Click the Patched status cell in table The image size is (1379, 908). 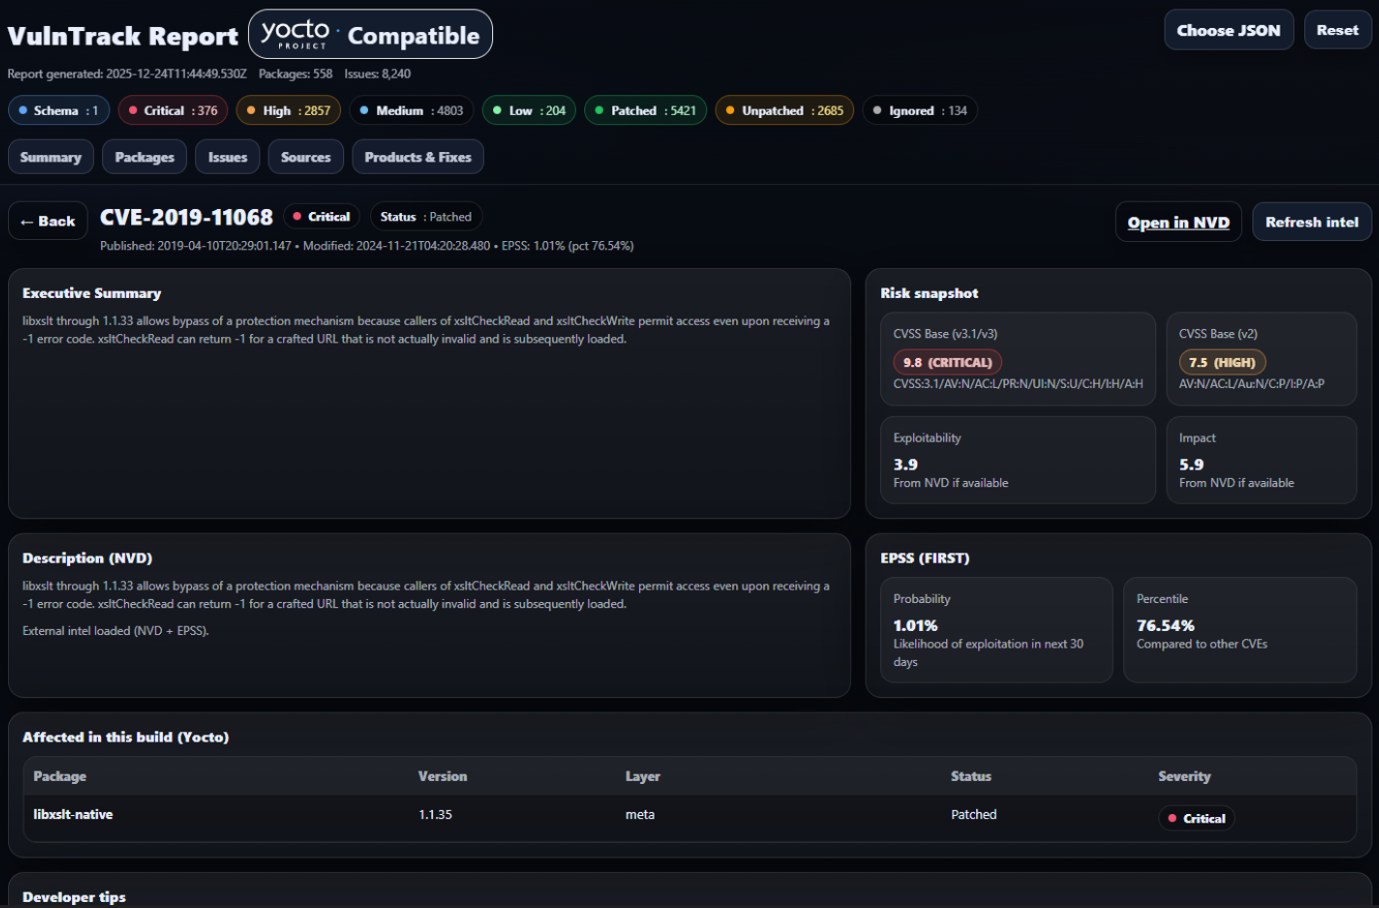tap(973, 814)
